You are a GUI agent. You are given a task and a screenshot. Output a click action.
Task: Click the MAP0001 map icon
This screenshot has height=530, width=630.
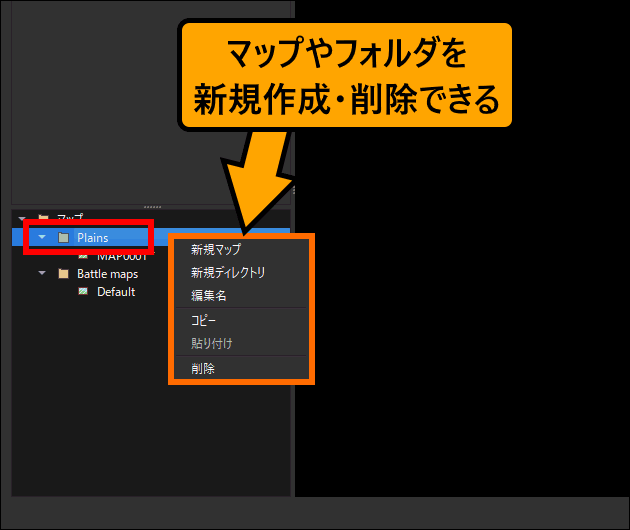(x=83, y=256)
